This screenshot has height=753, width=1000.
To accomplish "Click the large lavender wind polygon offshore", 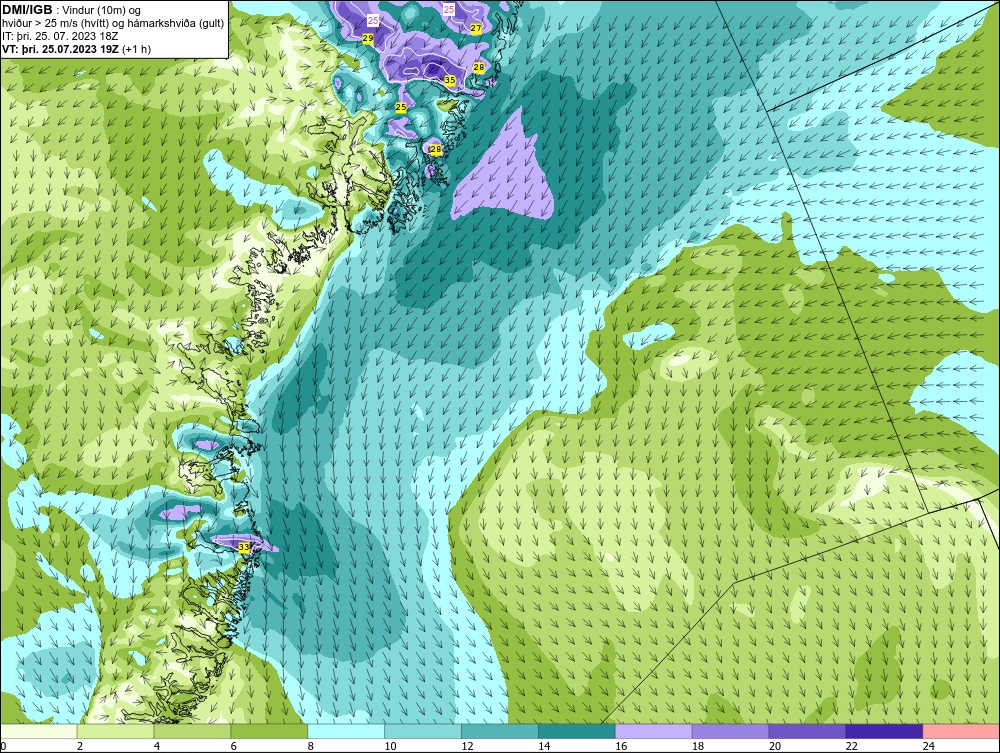I will click(x=507, y=175).
